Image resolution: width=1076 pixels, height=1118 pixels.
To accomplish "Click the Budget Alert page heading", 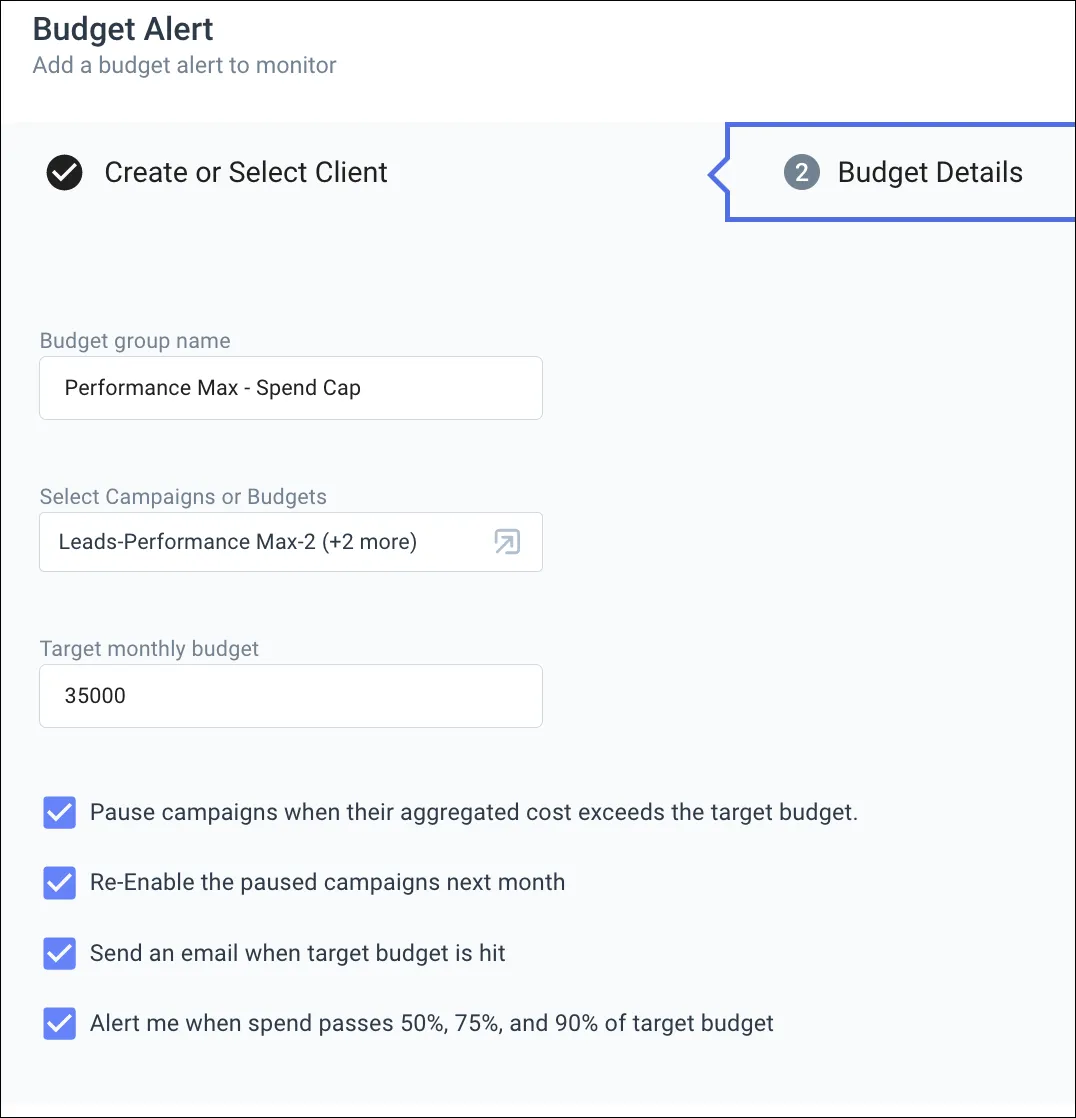I will point(123,29).
